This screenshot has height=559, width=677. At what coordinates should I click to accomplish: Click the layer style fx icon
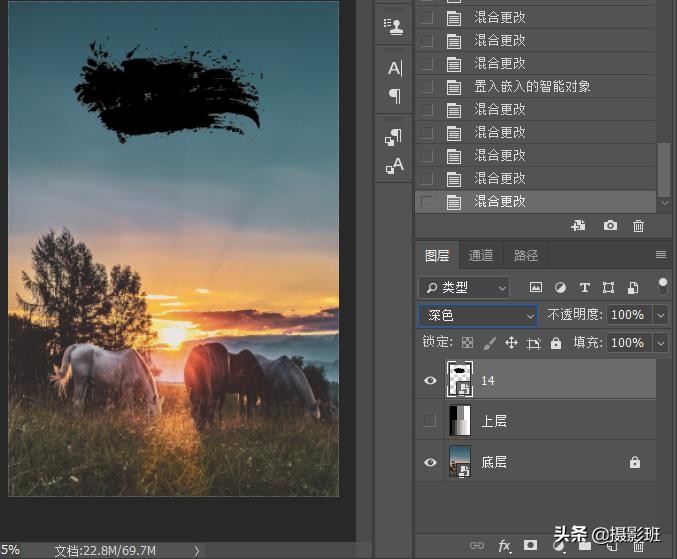click(504, 545)
